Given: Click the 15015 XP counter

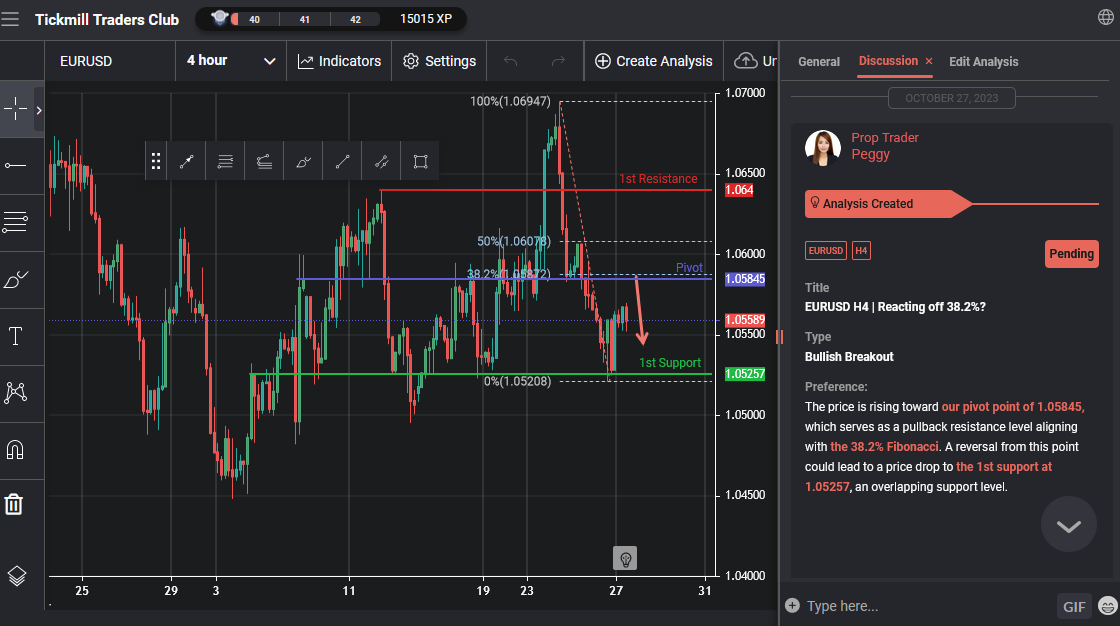Looking at the screenshot, I should [426, 19].
